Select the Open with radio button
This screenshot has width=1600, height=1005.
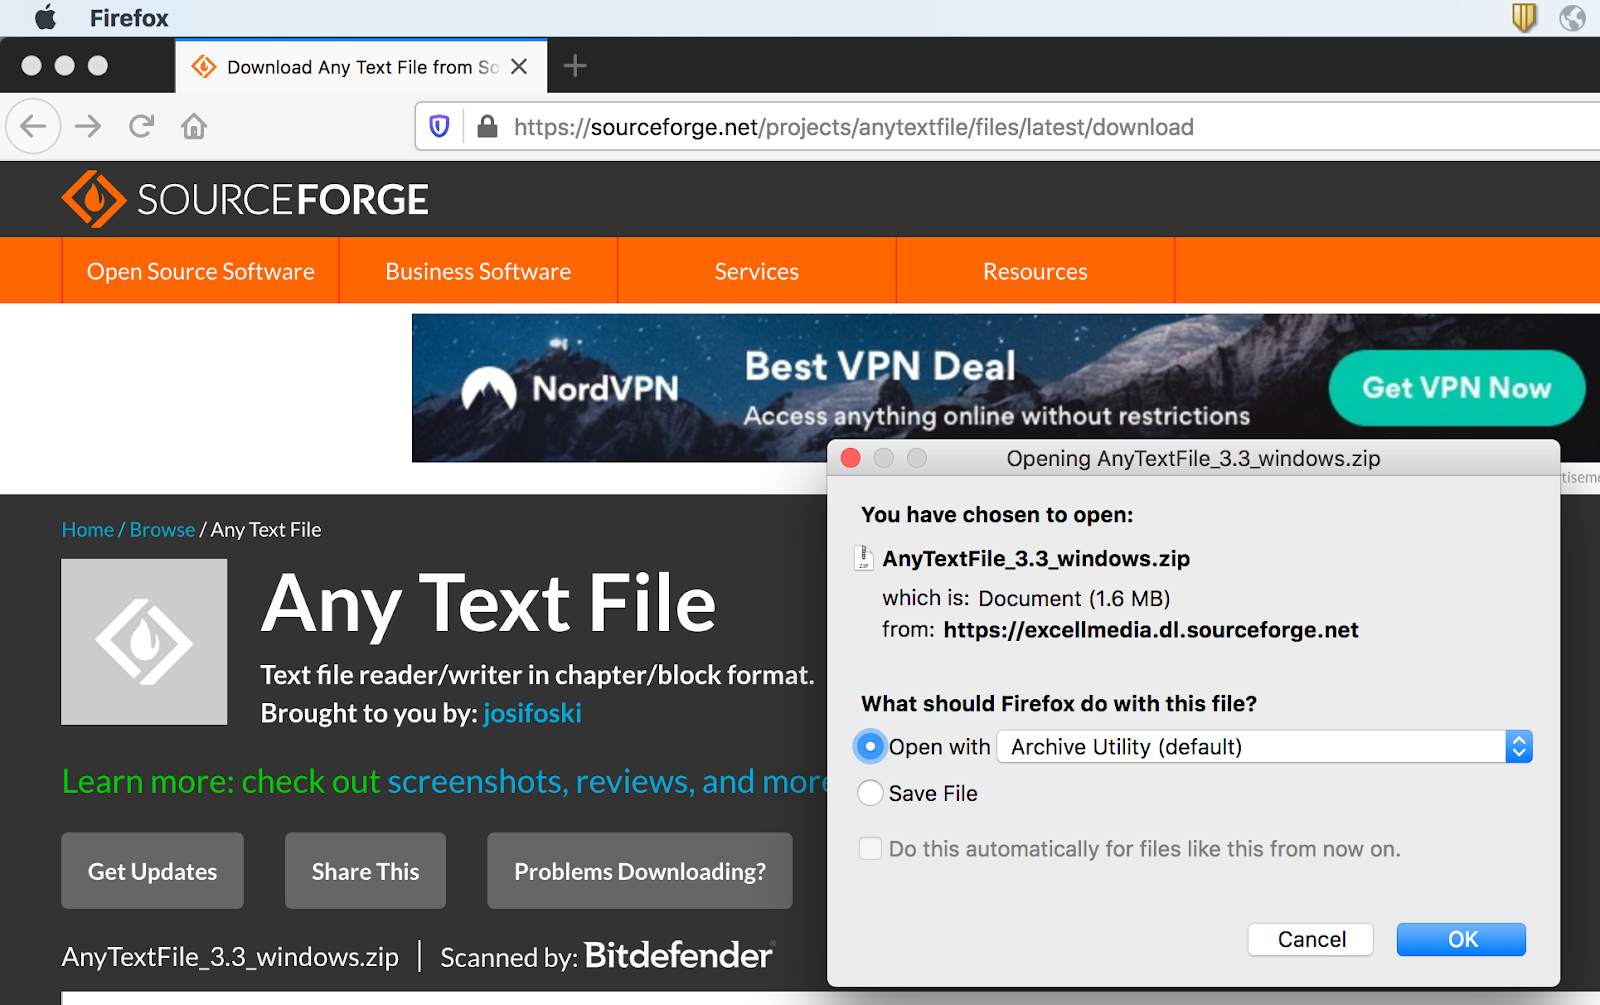tap(870, 747)
